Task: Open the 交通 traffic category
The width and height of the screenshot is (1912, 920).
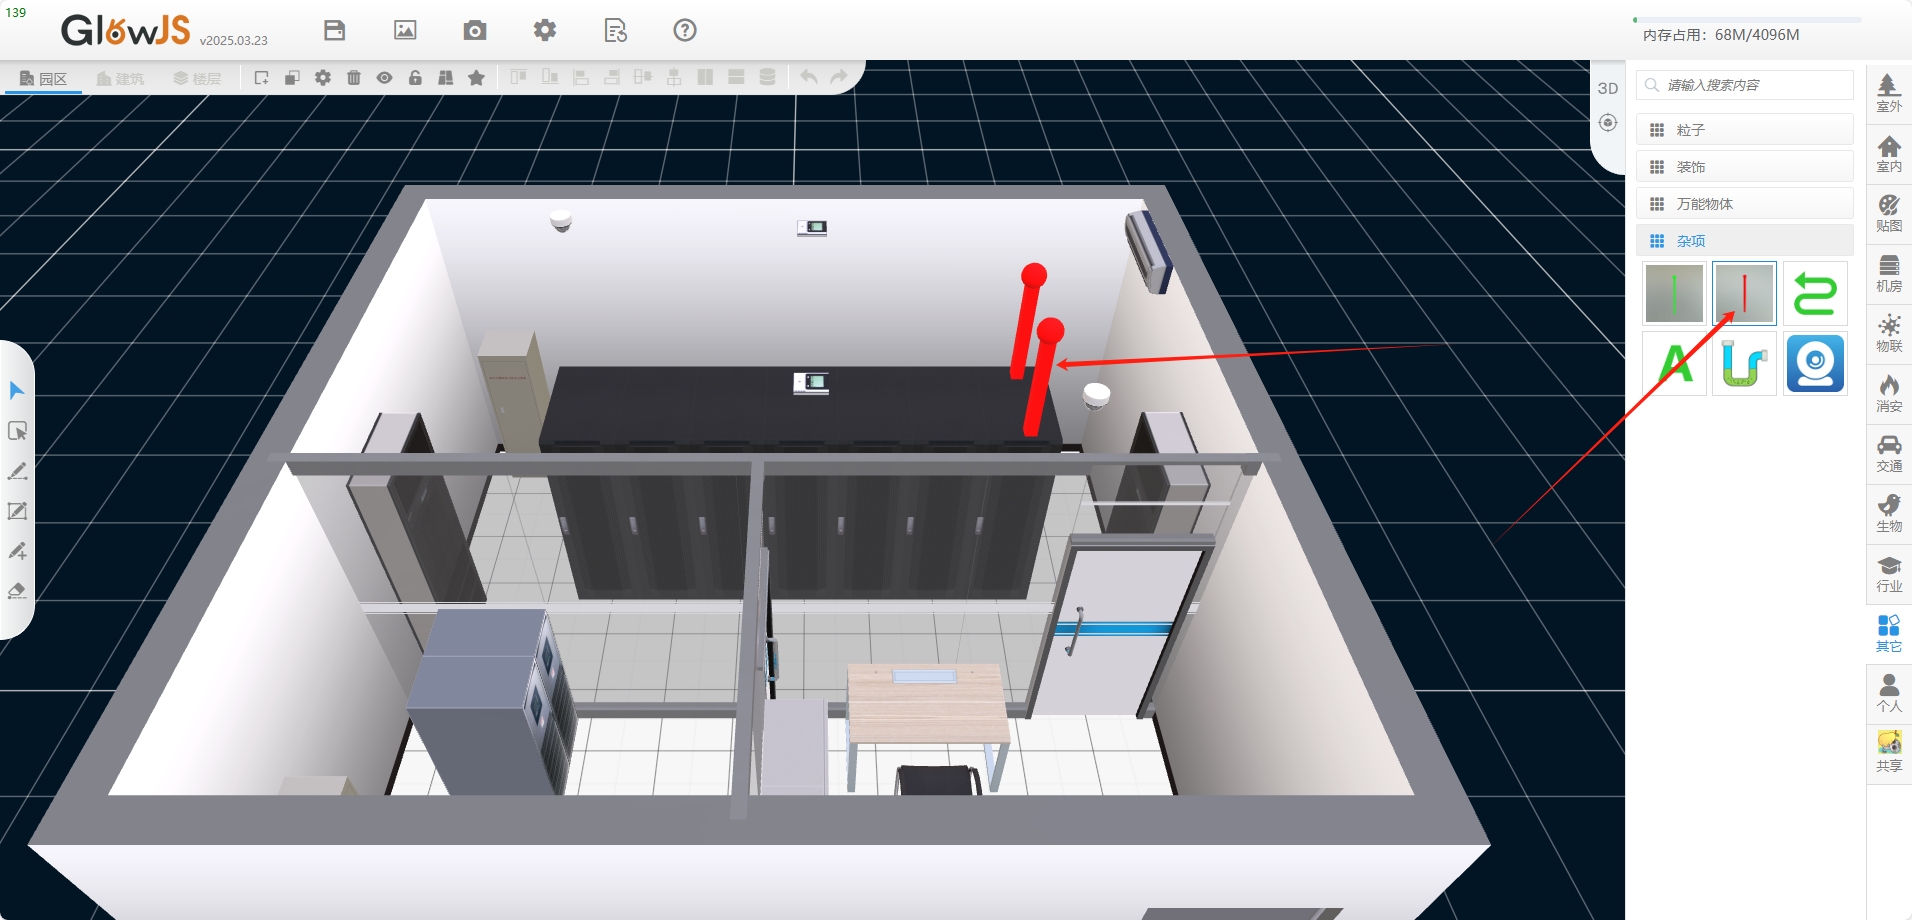Action: point(1889,454)
